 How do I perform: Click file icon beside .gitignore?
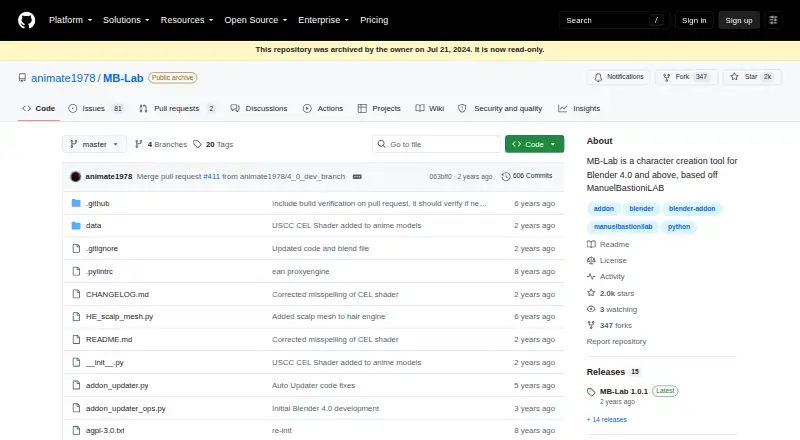coord(76,249)
